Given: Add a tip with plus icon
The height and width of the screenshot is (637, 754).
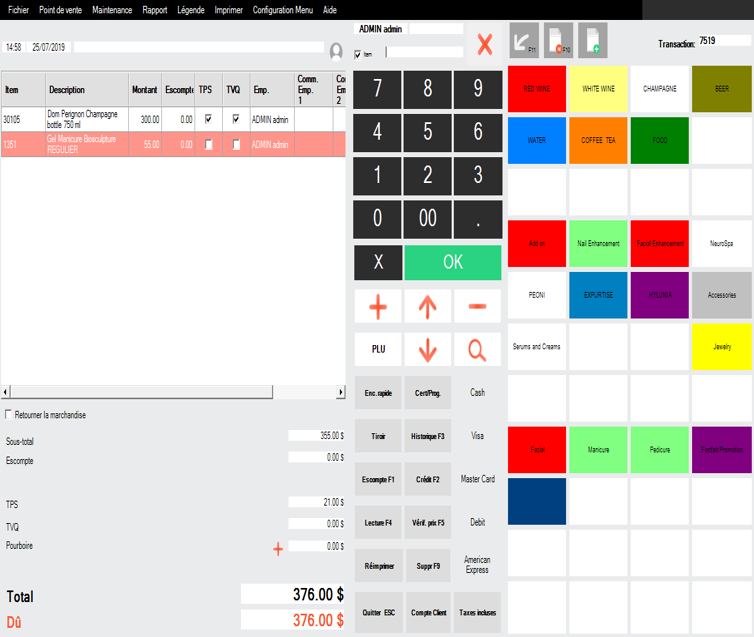Looking at the screenshot, I should tap(278, 549).
